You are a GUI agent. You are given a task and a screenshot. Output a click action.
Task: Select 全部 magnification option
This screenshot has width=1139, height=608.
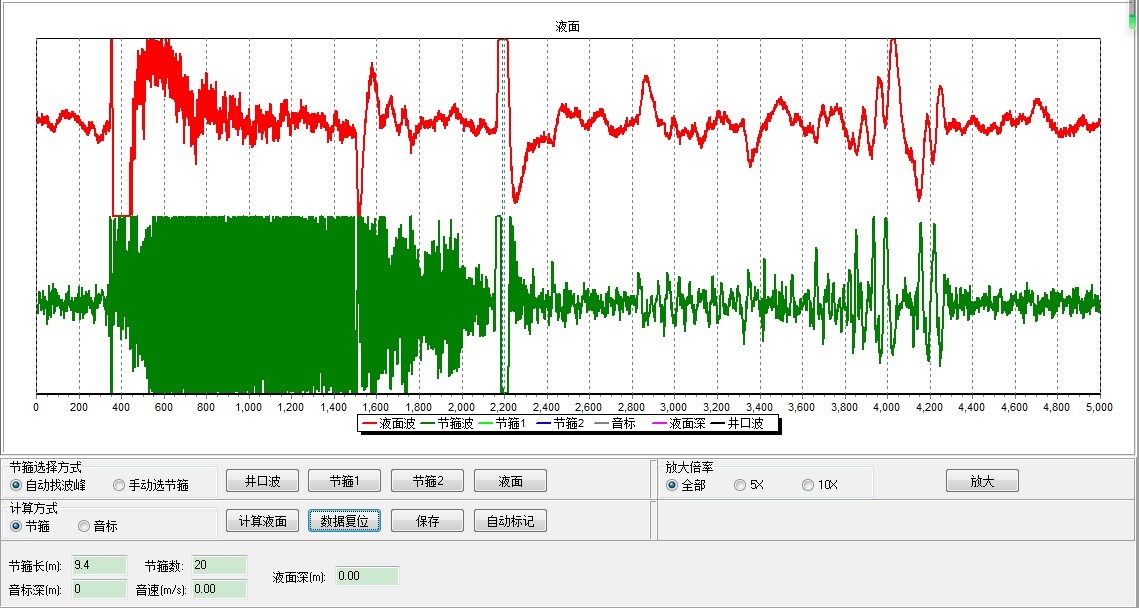tap(672, 485)
